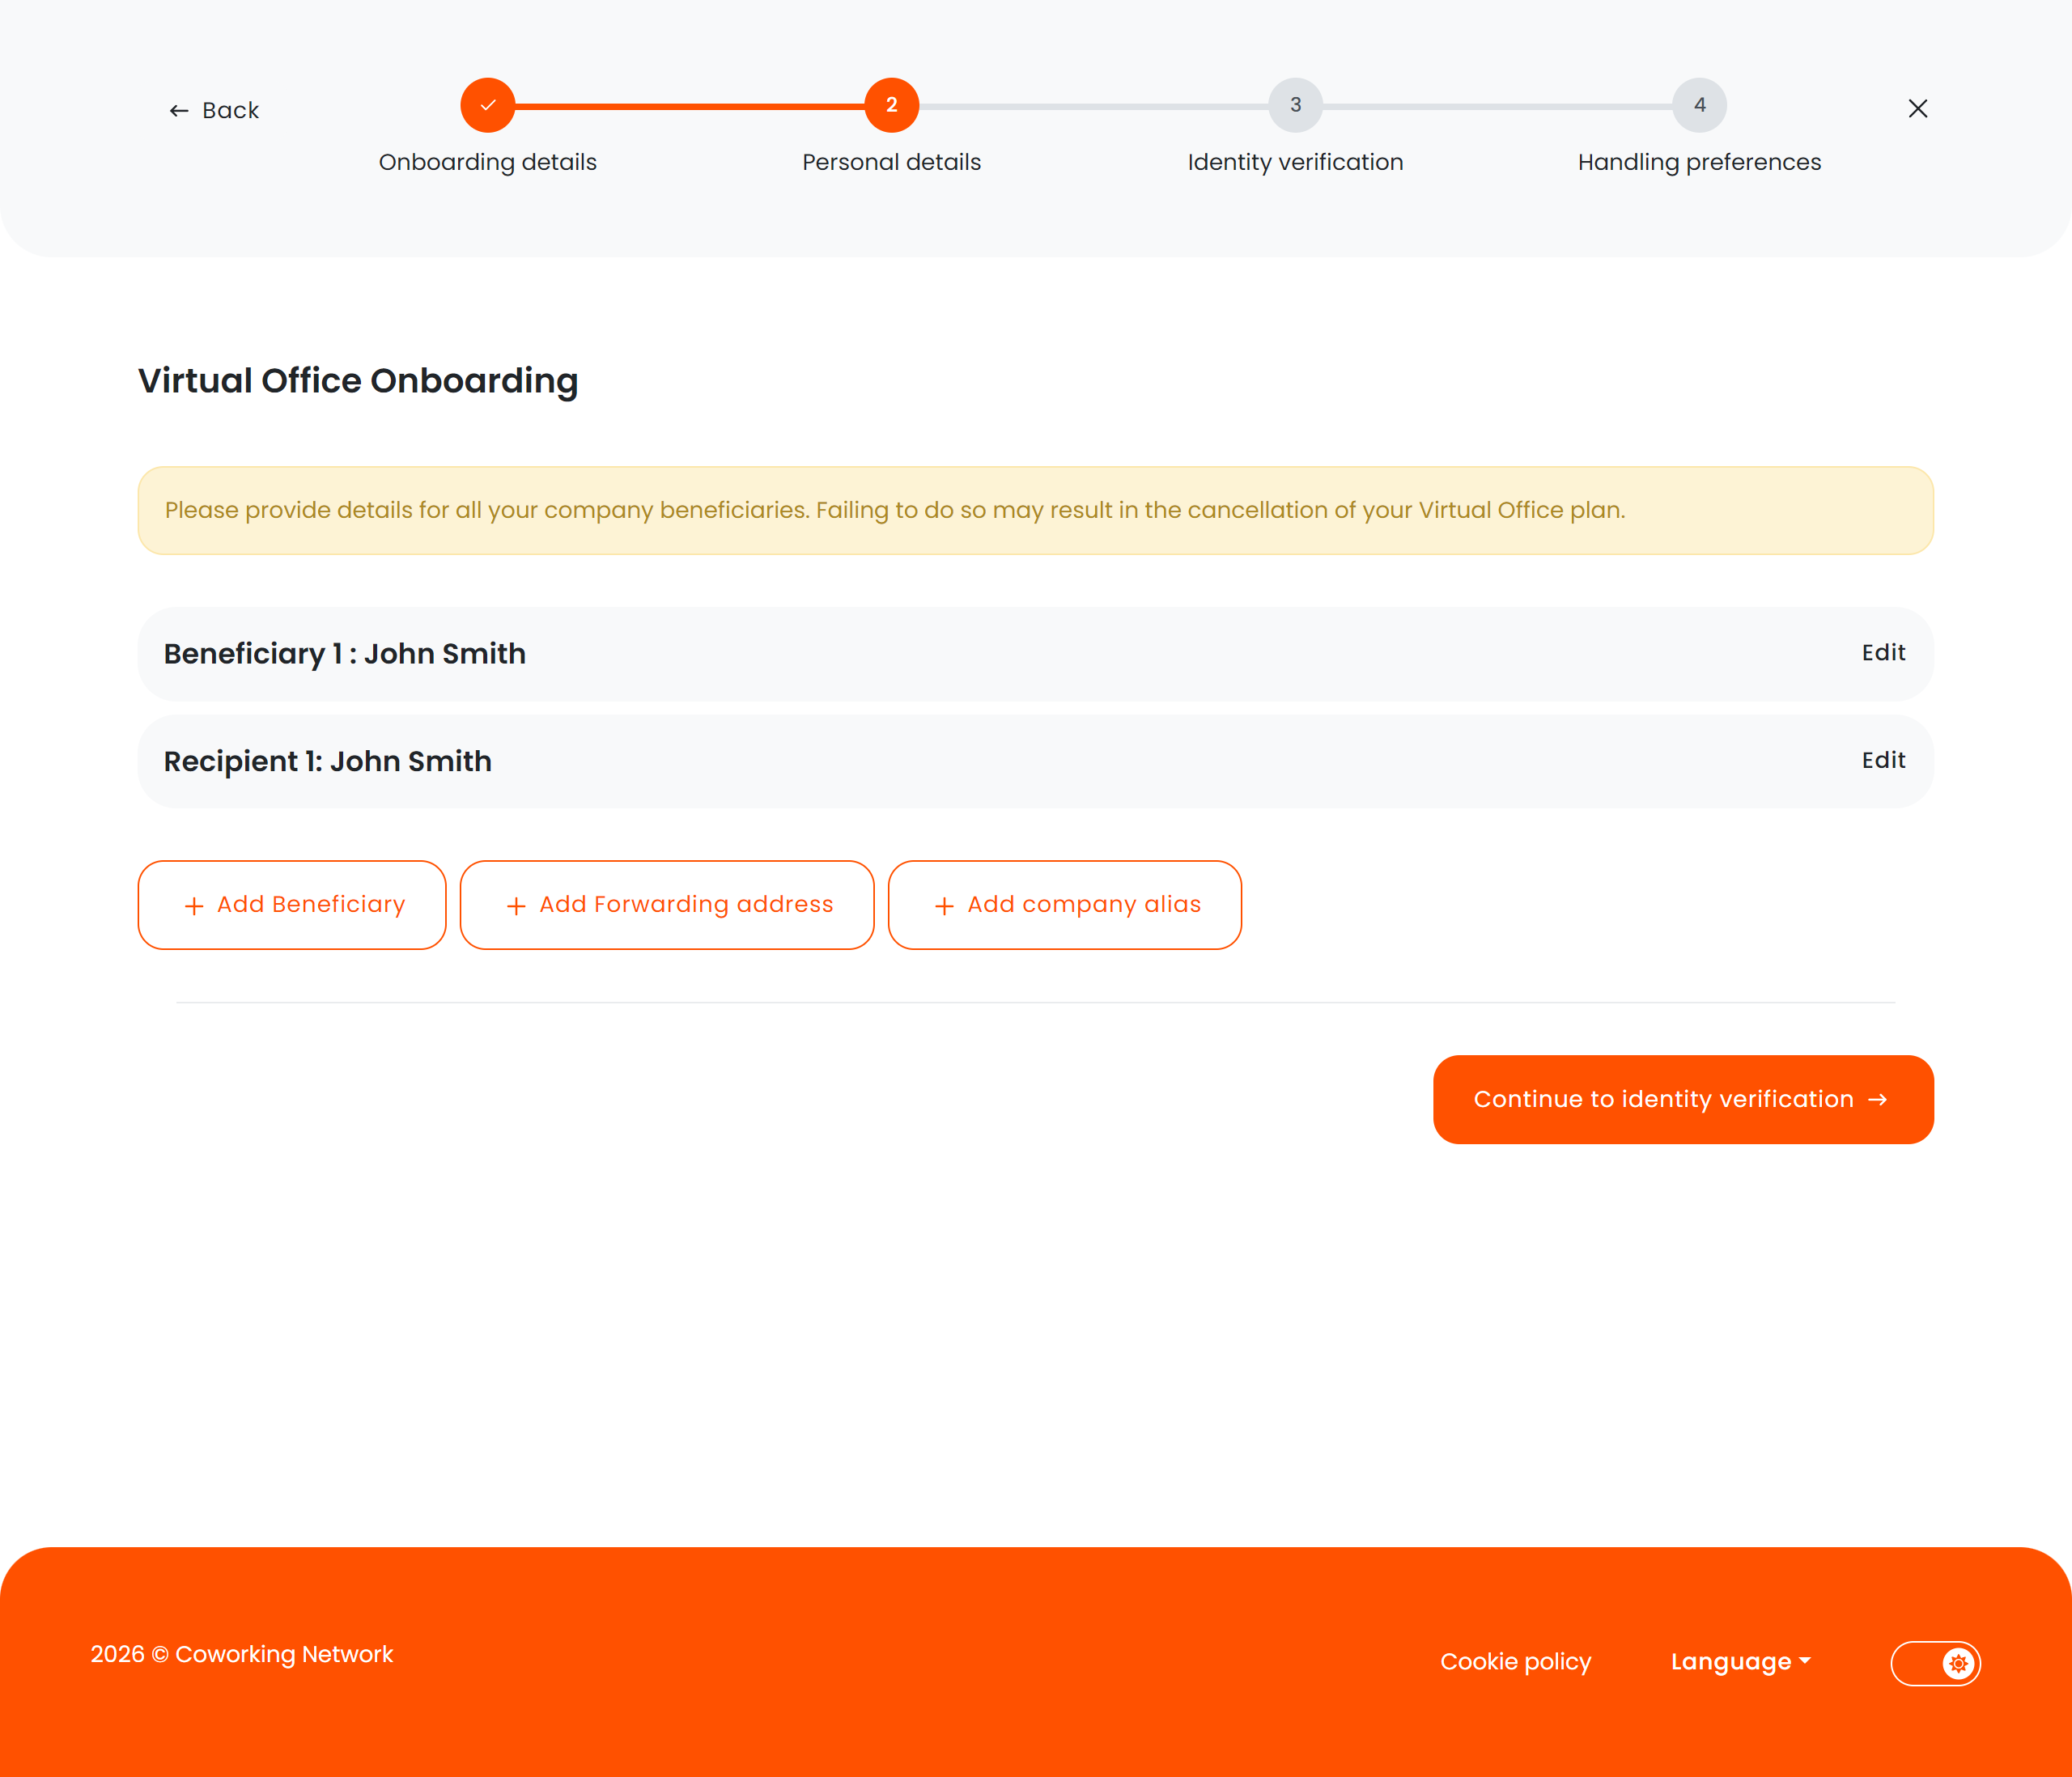Click the 2026 © Coworking Network text
Viewport: 2072px width, 1777px height.
242,1654
